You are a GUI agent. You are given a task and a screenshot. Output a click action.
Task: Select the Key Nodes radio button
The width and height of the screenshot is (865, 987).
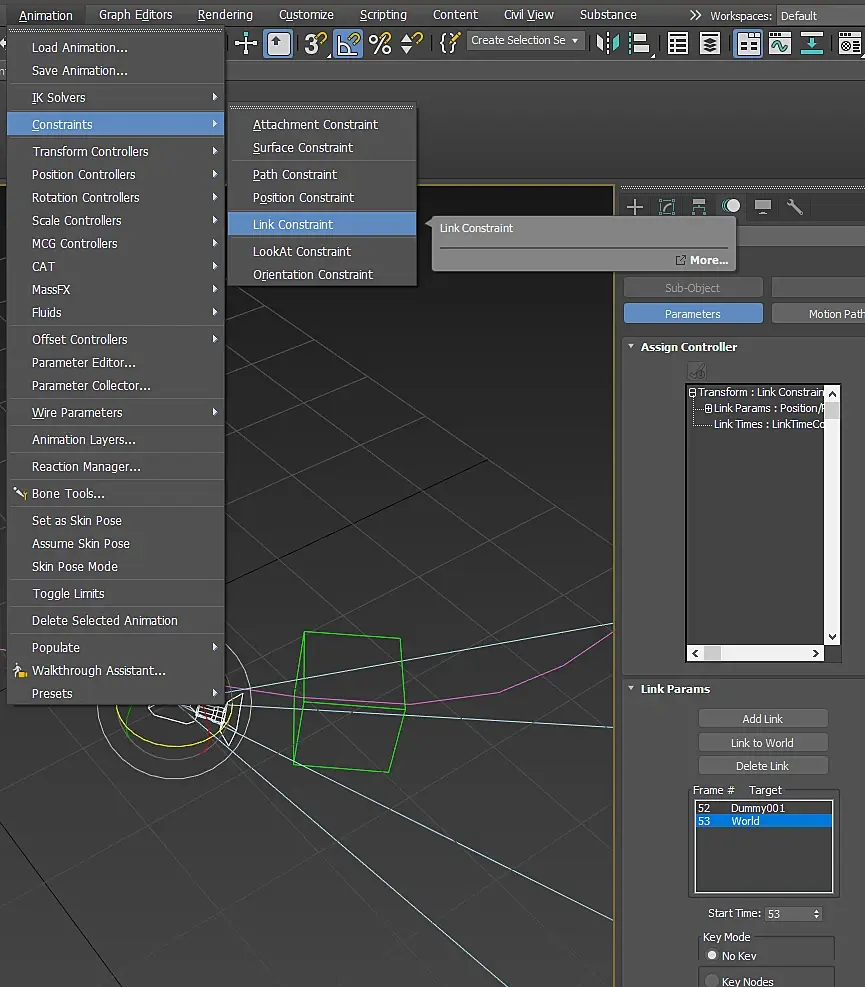point(712,982)
